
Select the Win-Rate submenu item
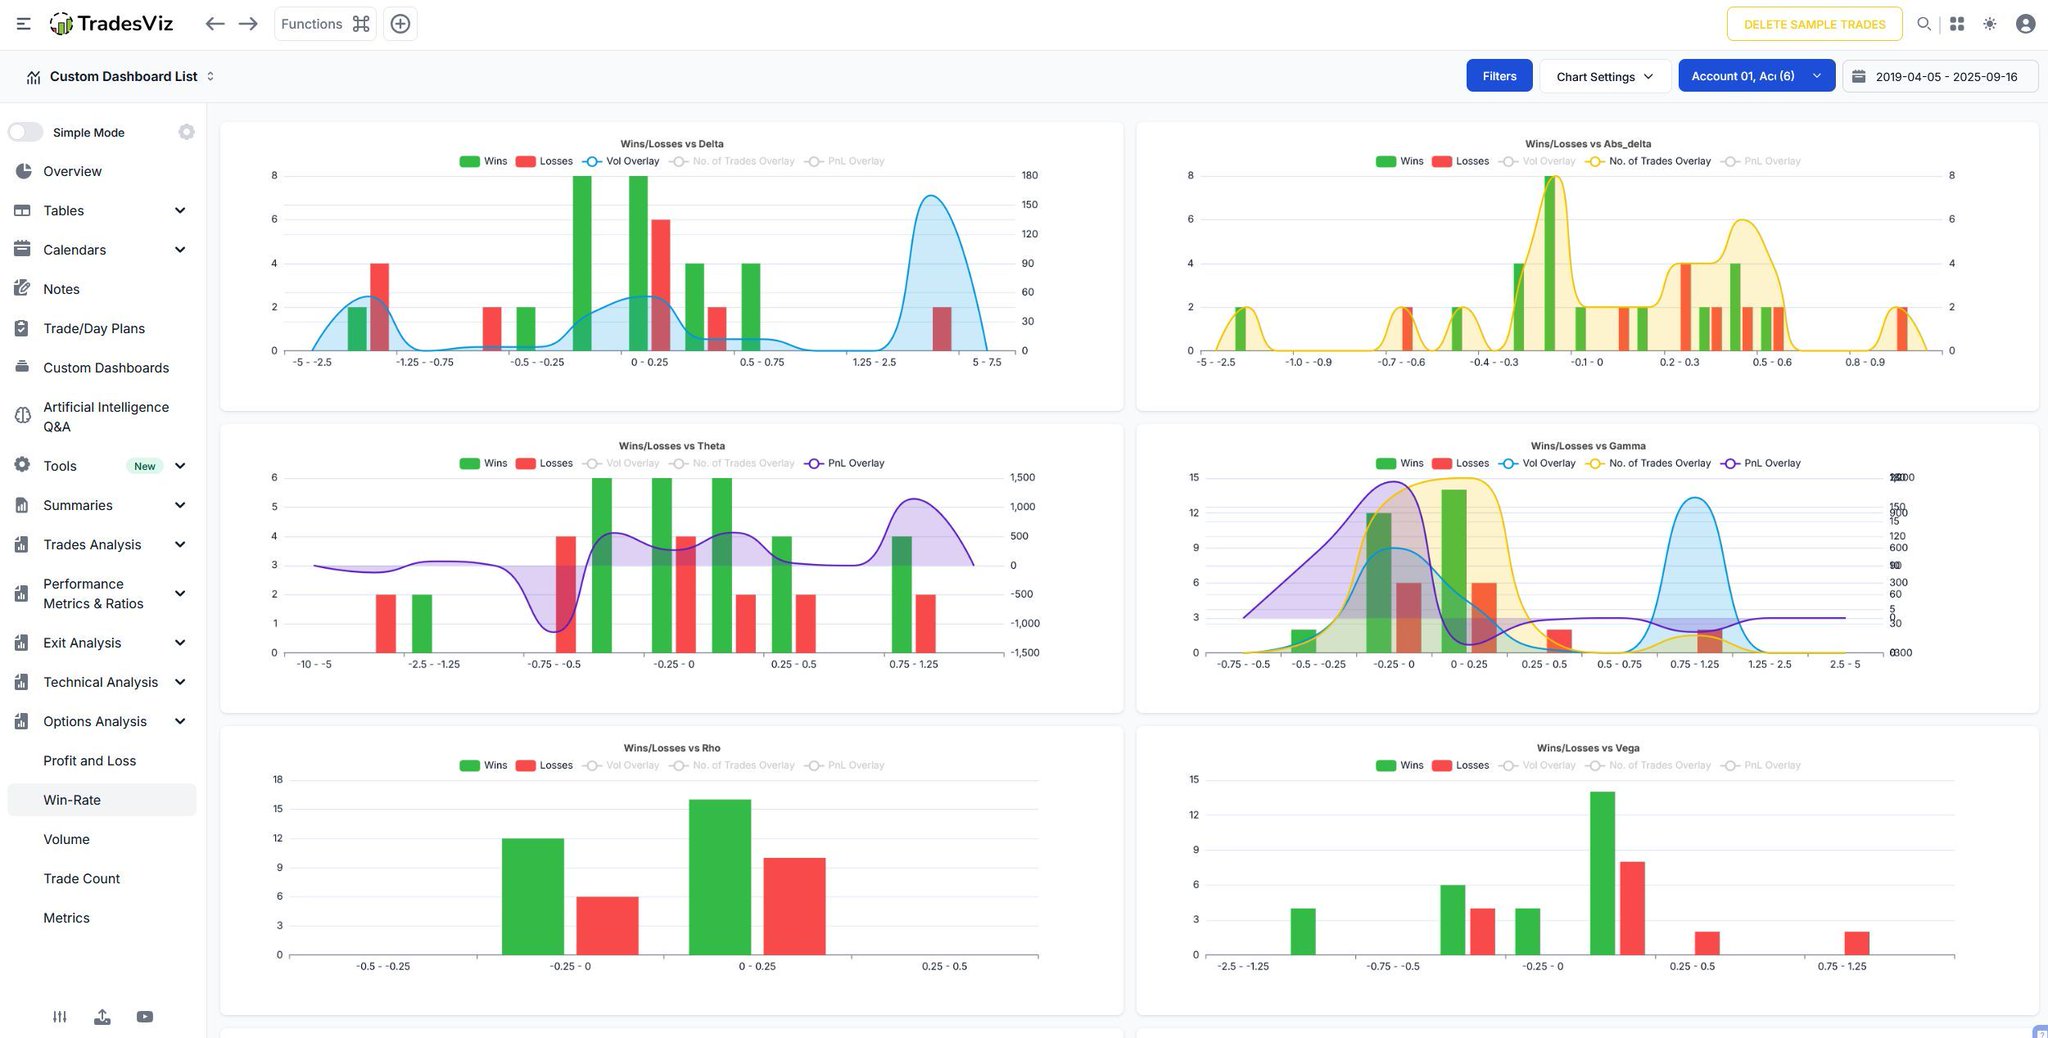[101, 800]
